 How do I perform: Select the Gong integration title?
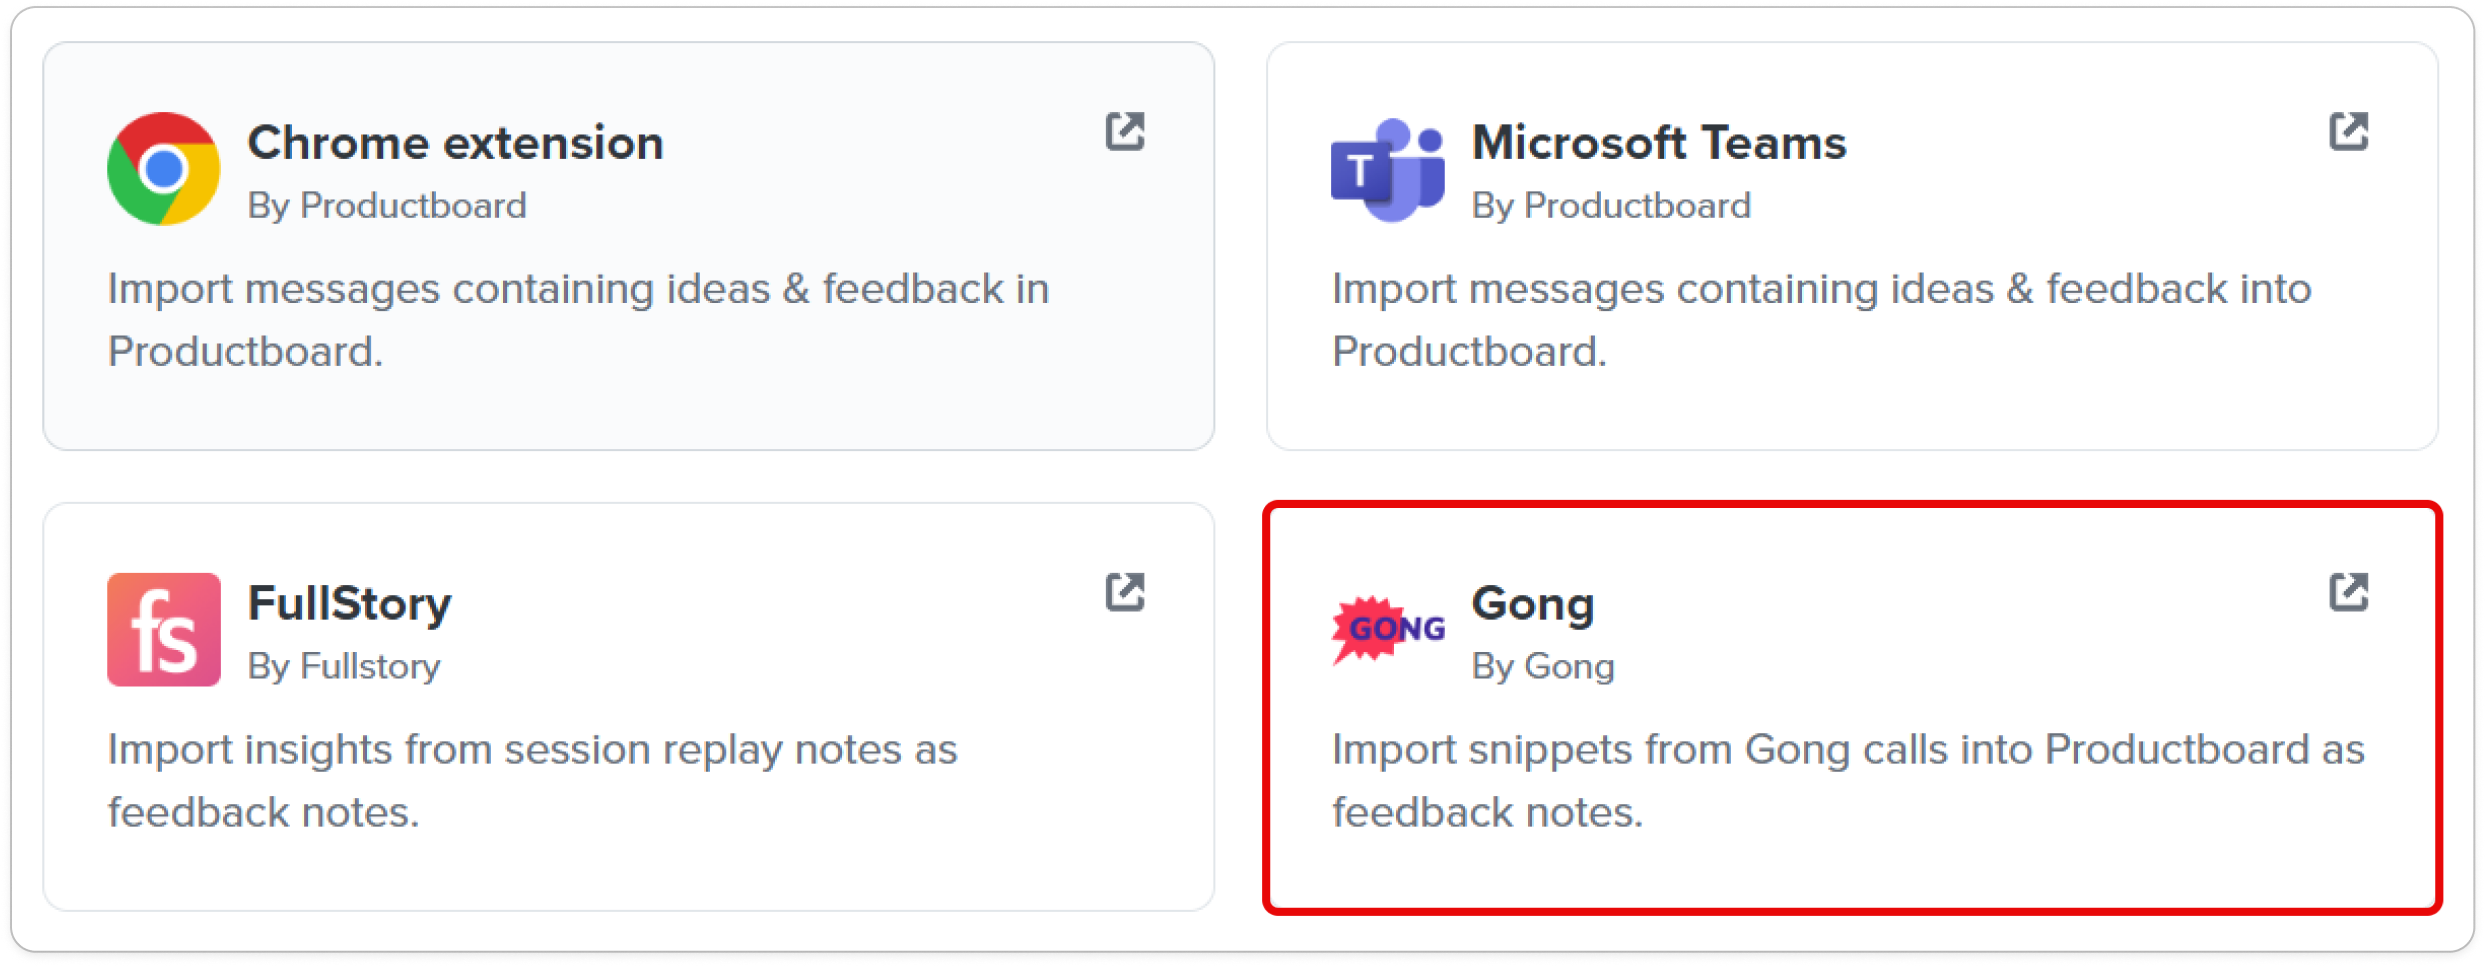1533,605
